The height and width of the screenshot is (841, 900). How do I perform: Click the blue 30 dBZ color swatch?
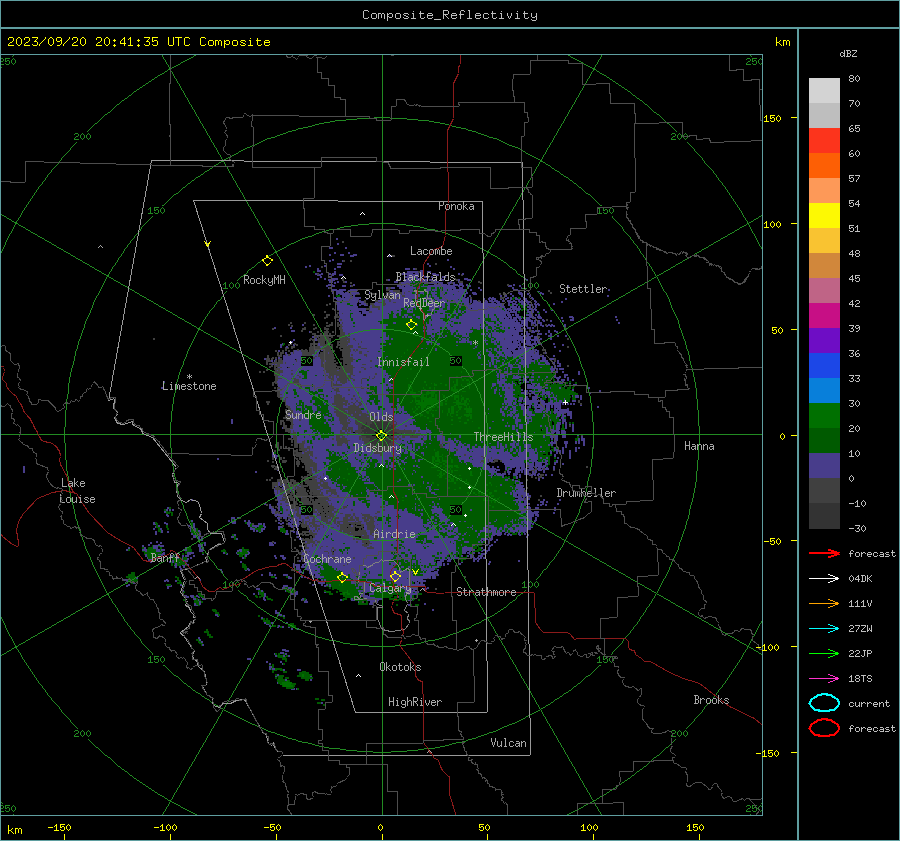tap(824, 390)
